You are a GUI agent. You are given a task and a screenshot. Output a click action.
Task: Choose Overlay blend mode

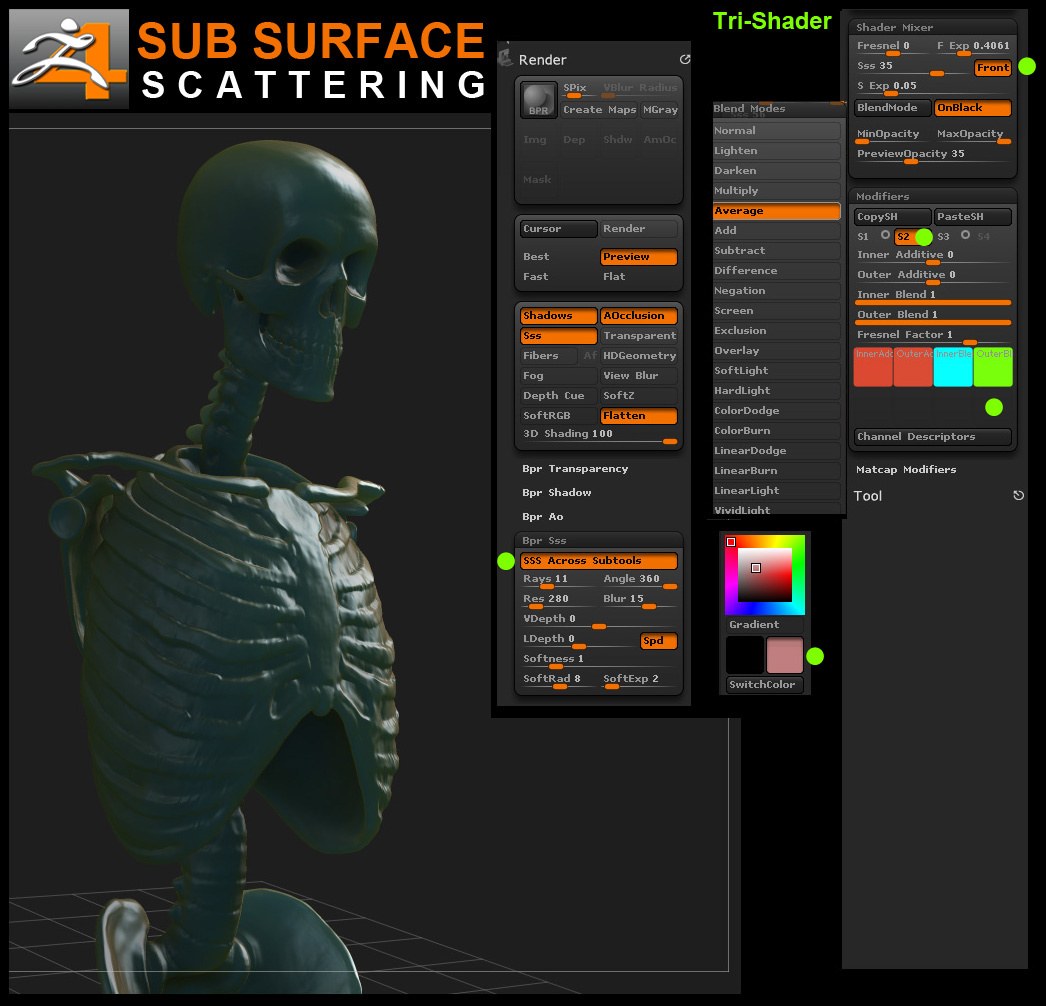(776, 351)
